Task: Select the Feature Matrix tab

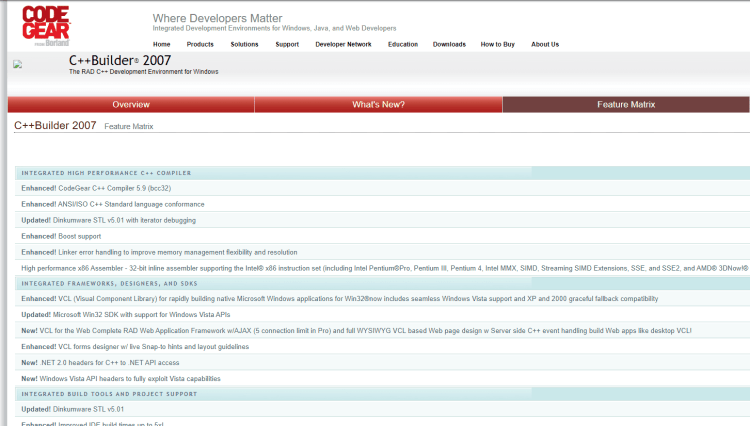Action: tap(626, 105)
